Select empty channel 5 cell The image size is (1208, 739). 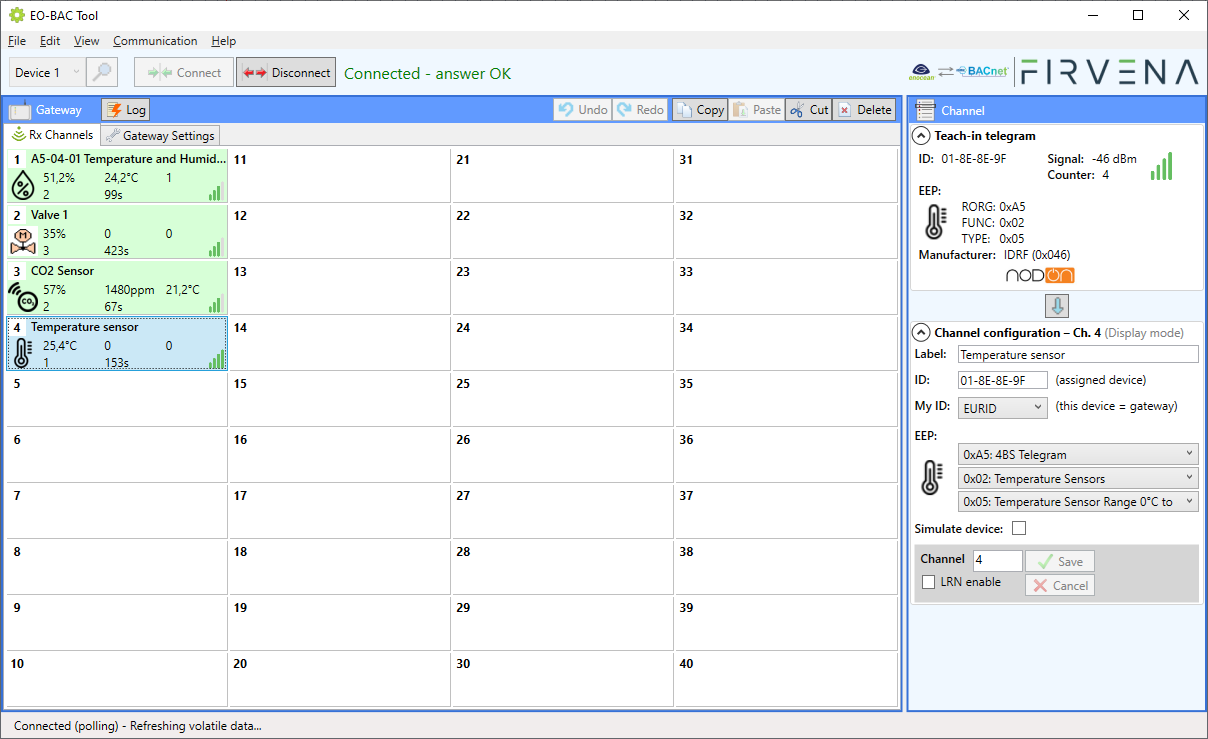117,399
